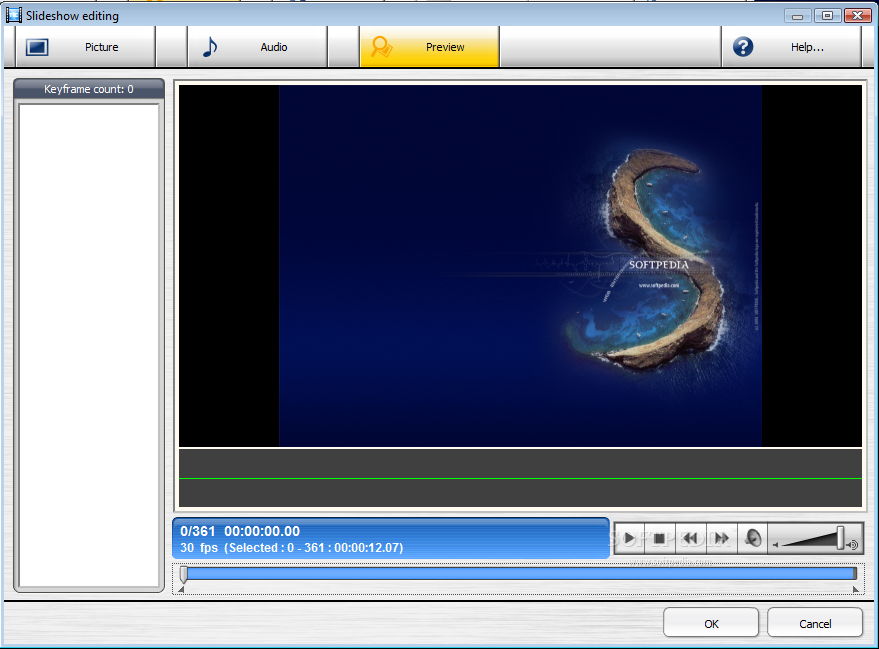Viewport: 879px width, 649px height.
Task: Click the Keyframe count header
Action: pos(89,89)
